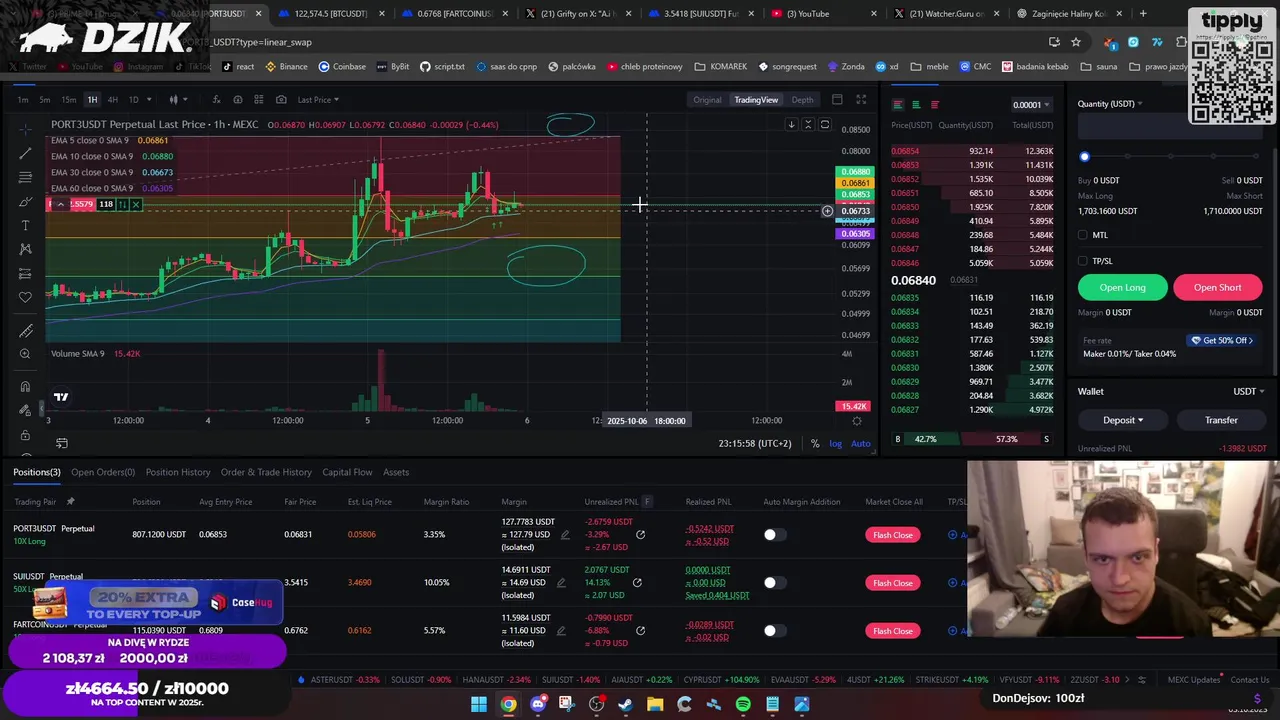The width and height of the screenshot is (1280, 720).
Task: Open the chart pattern drawing tool
Action: pos(26,249)
